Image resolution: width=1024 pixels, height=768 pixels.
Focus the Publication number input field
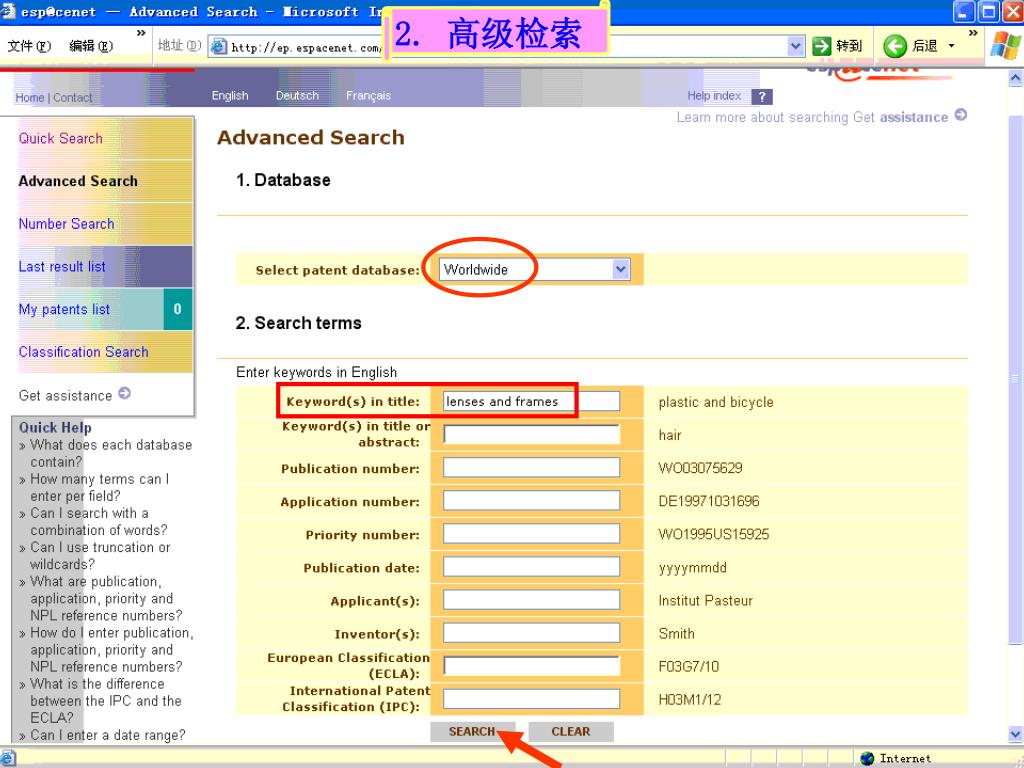(x=532, y=468)
